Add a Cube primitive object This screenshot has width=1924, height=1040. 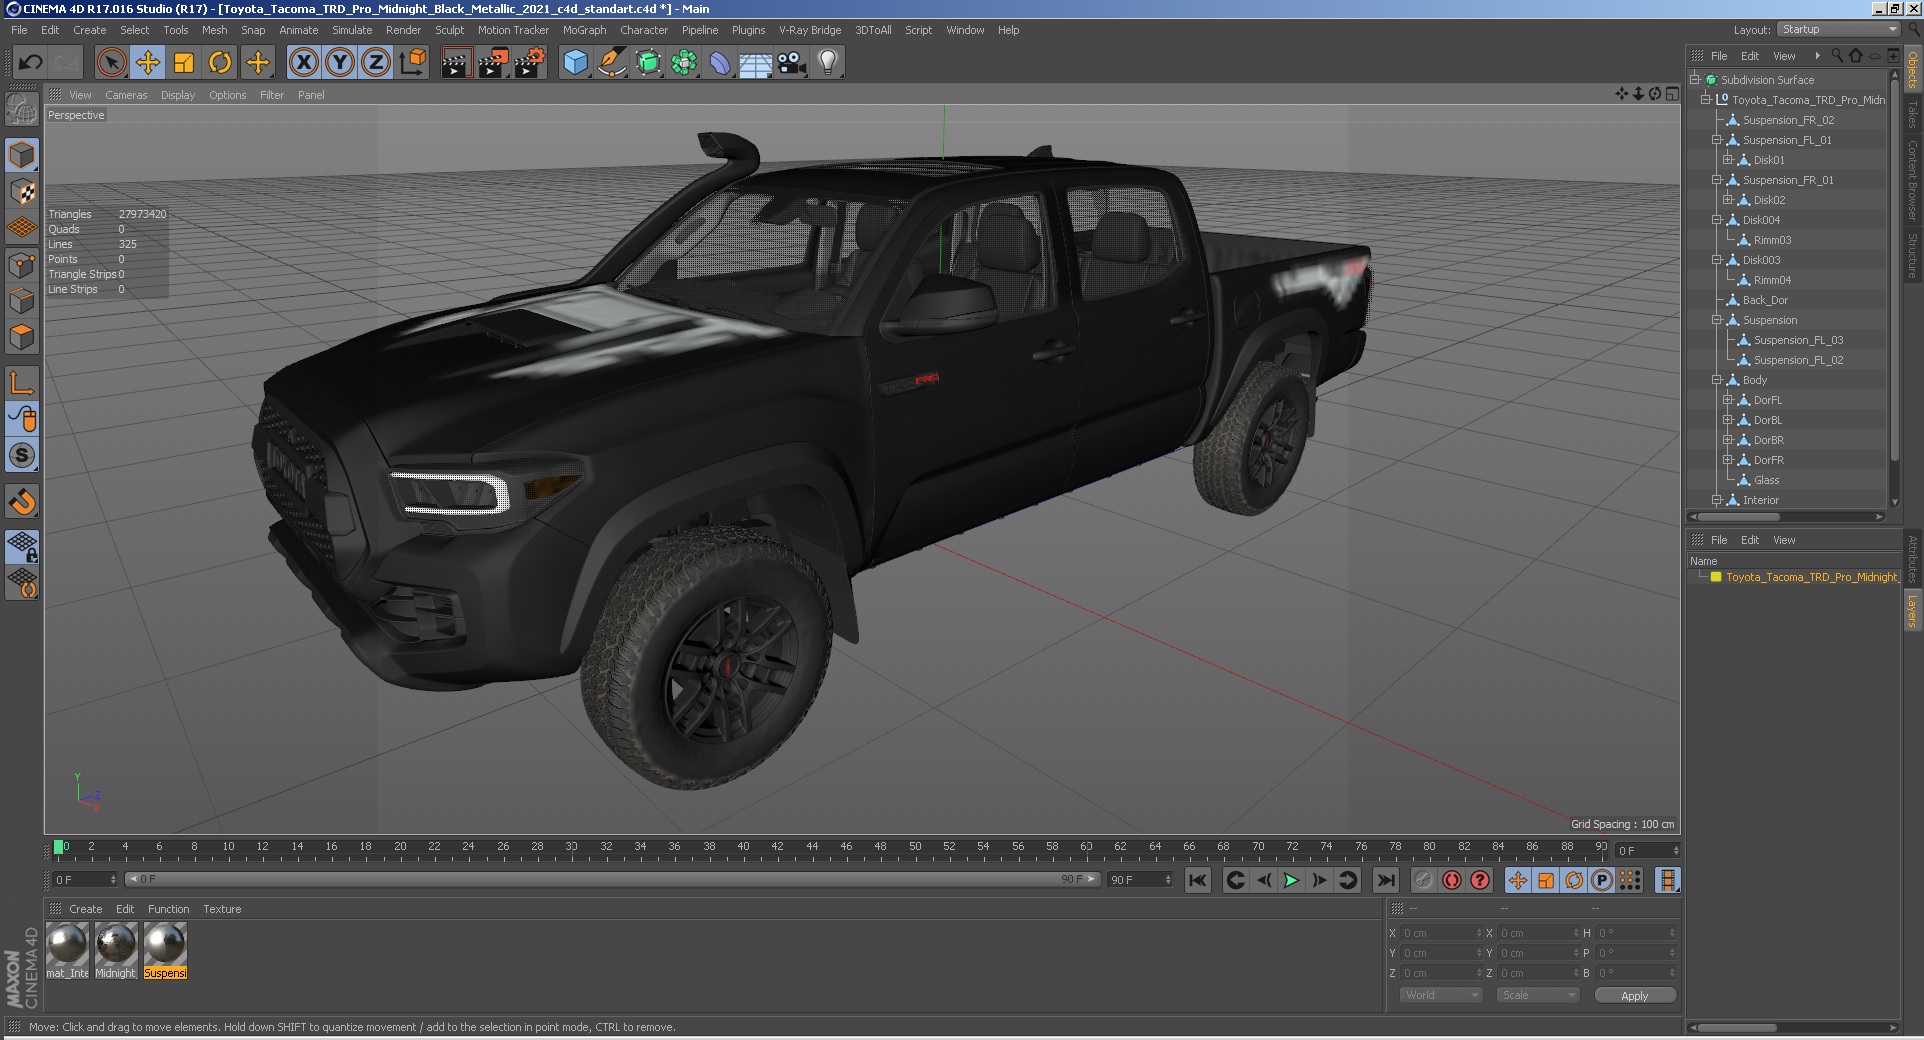[575, 63]
